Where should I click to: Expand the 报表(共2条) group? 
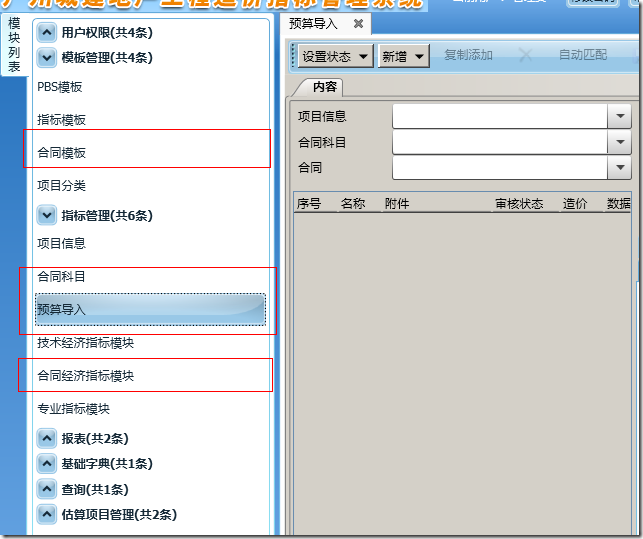click(47, 439)
